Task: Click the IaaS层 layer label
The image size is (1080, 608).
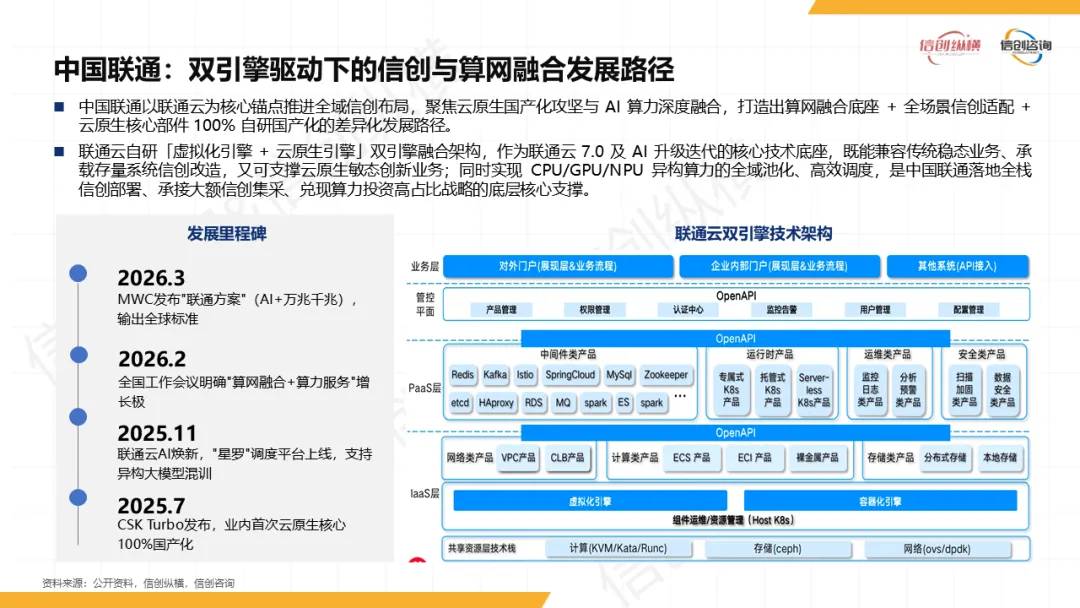Action: 424,494
